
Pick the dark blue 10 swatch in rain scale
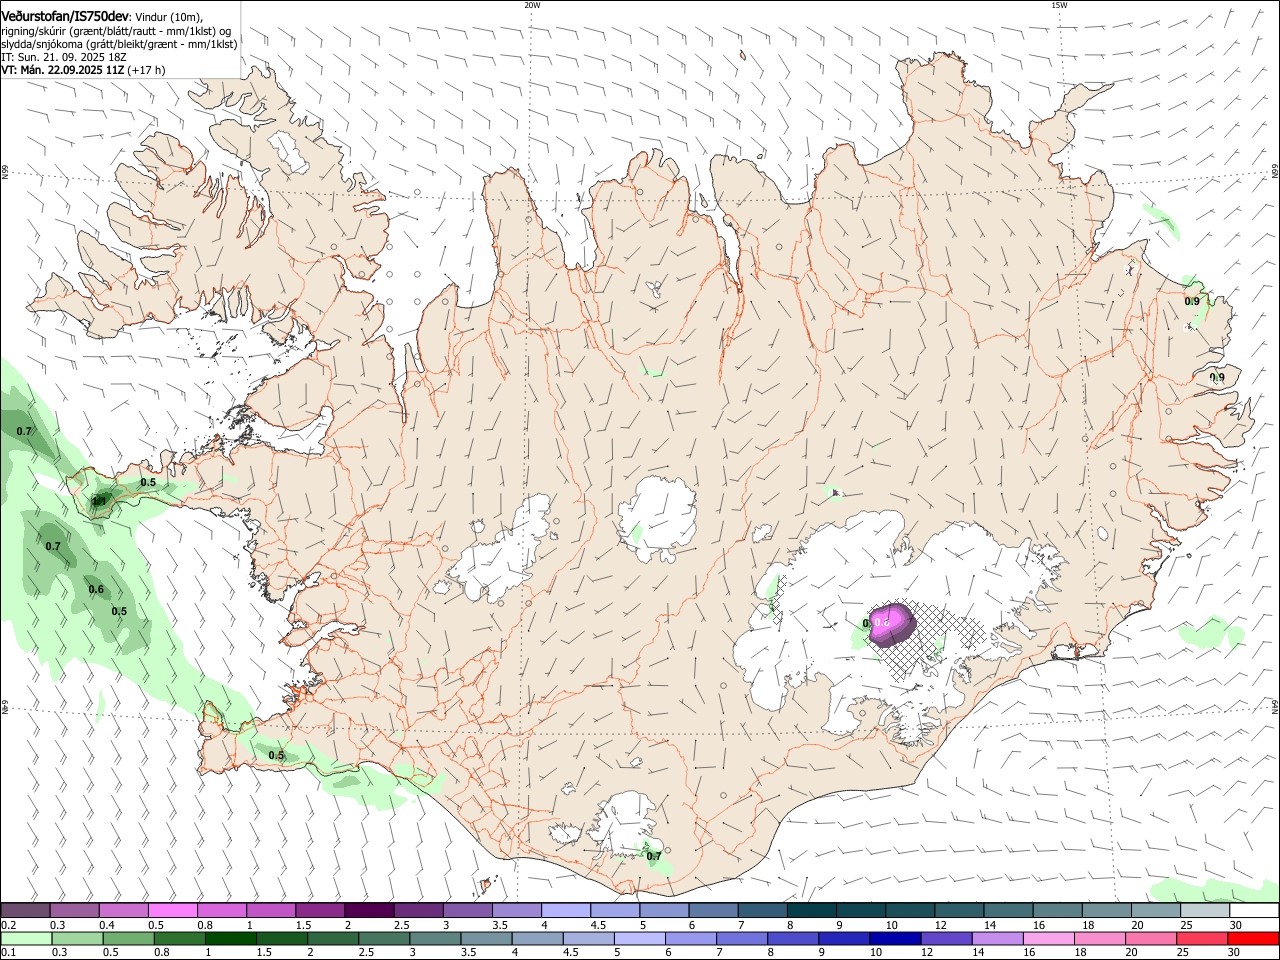pos(894,938)
